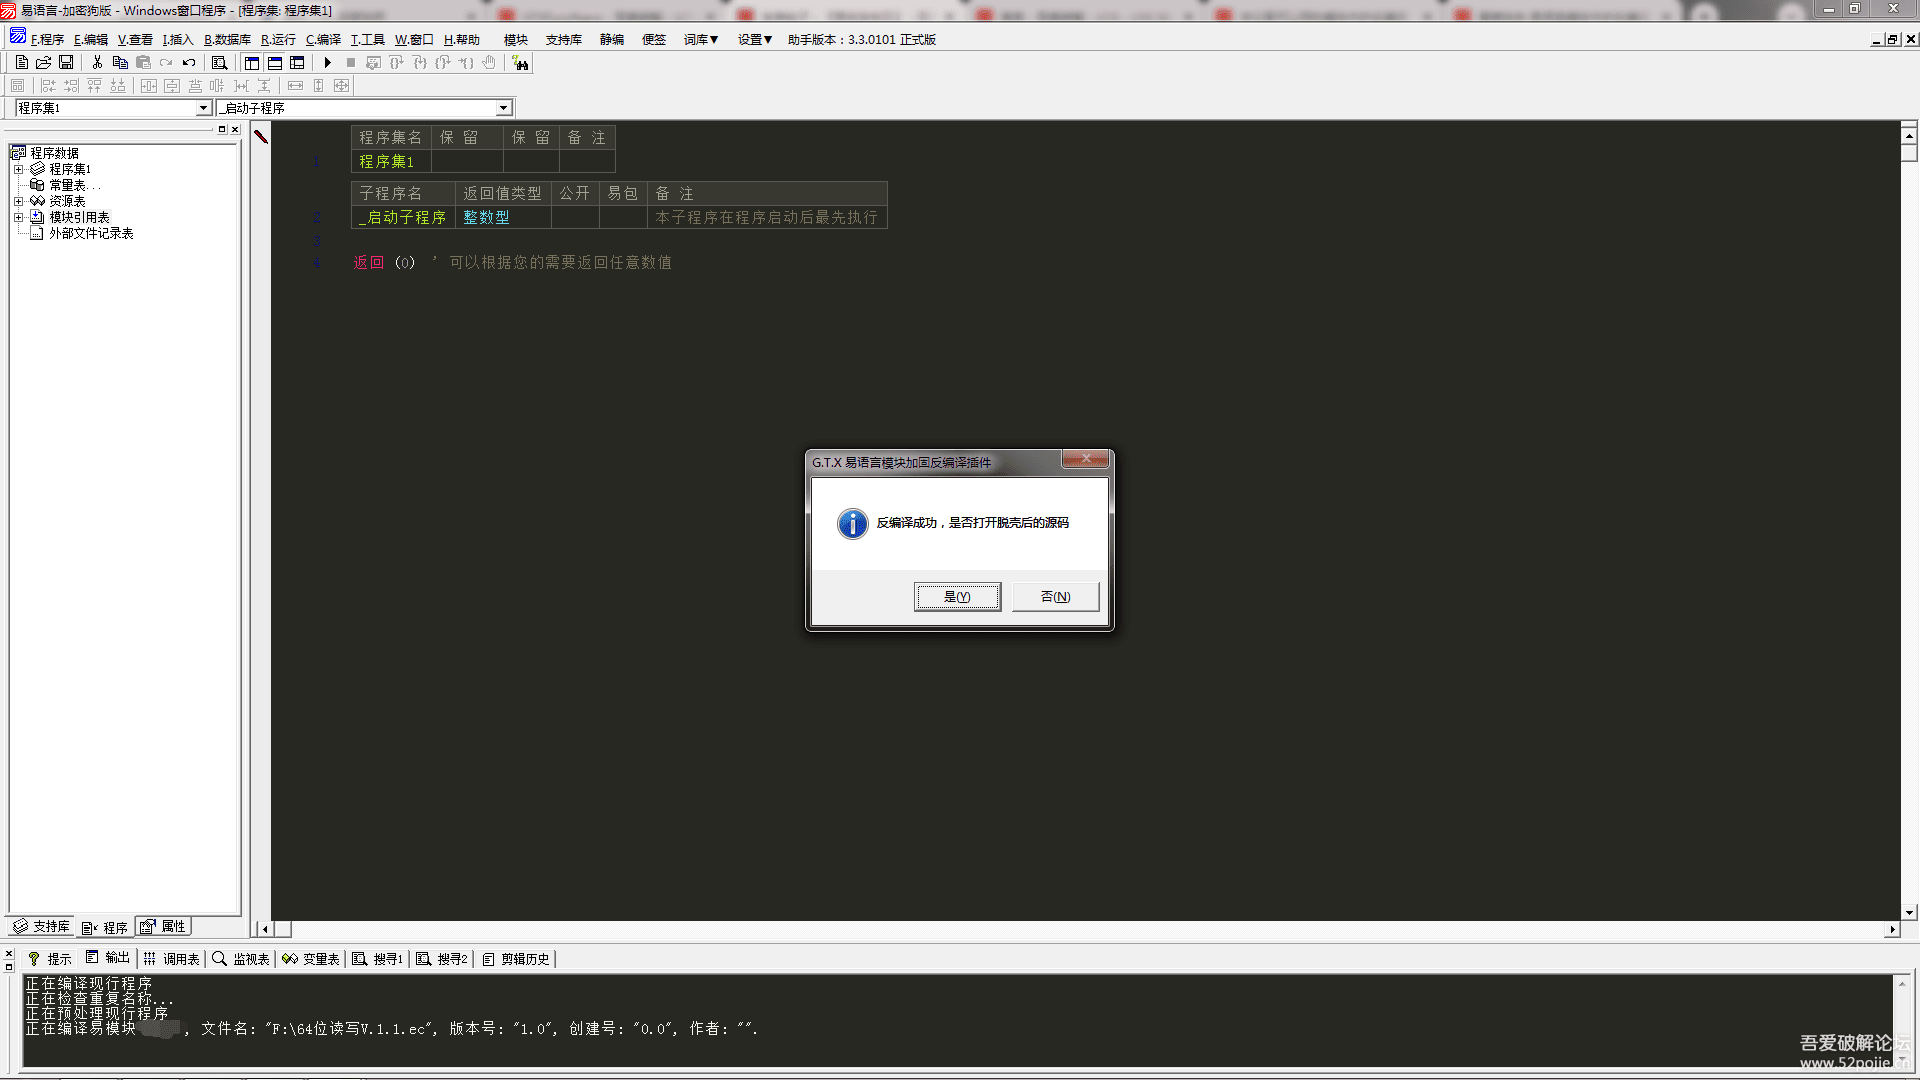Select 外部文件记录表 in the tree

click(91, 233)
